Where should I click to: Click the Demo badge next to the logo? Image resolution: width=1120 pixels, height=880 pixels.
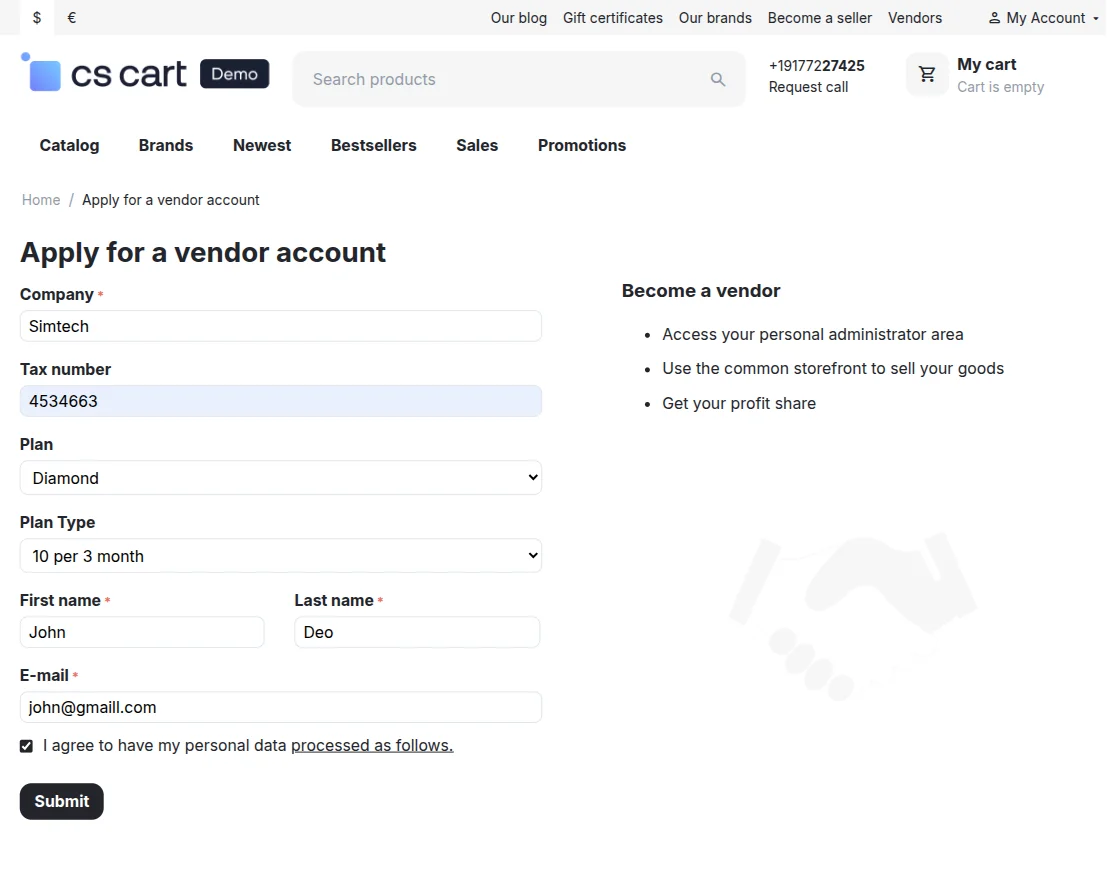point(234,73)
